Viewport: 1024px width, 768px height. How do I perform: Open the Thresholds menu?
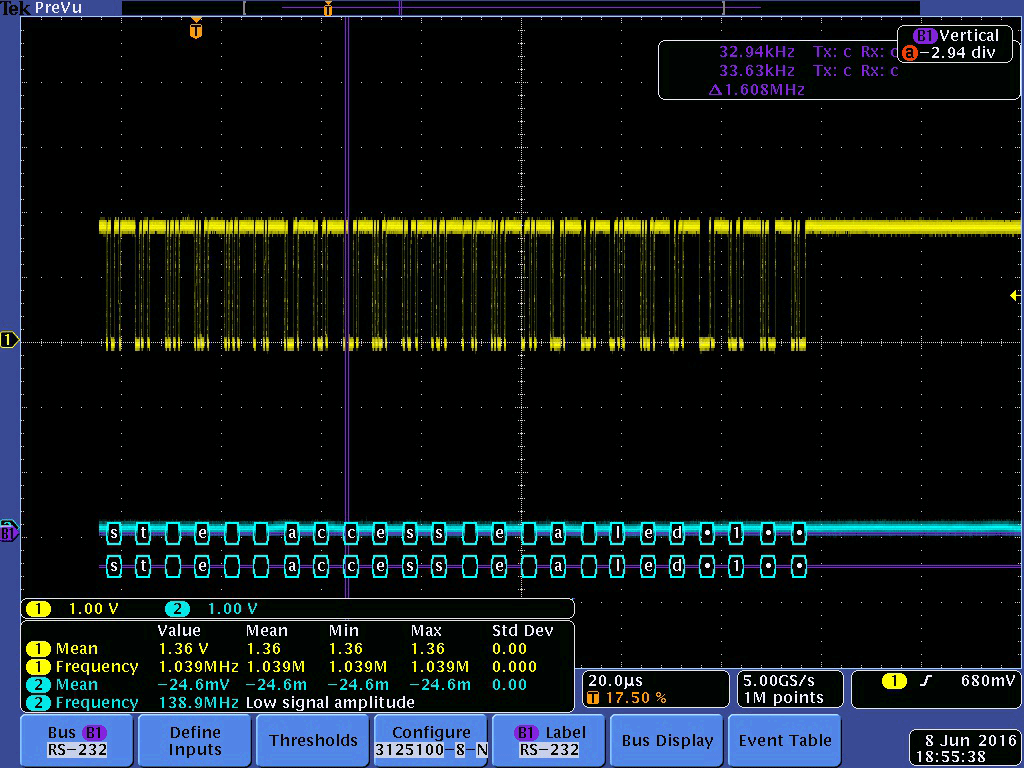pyautogui.click(x=313, y=741)
